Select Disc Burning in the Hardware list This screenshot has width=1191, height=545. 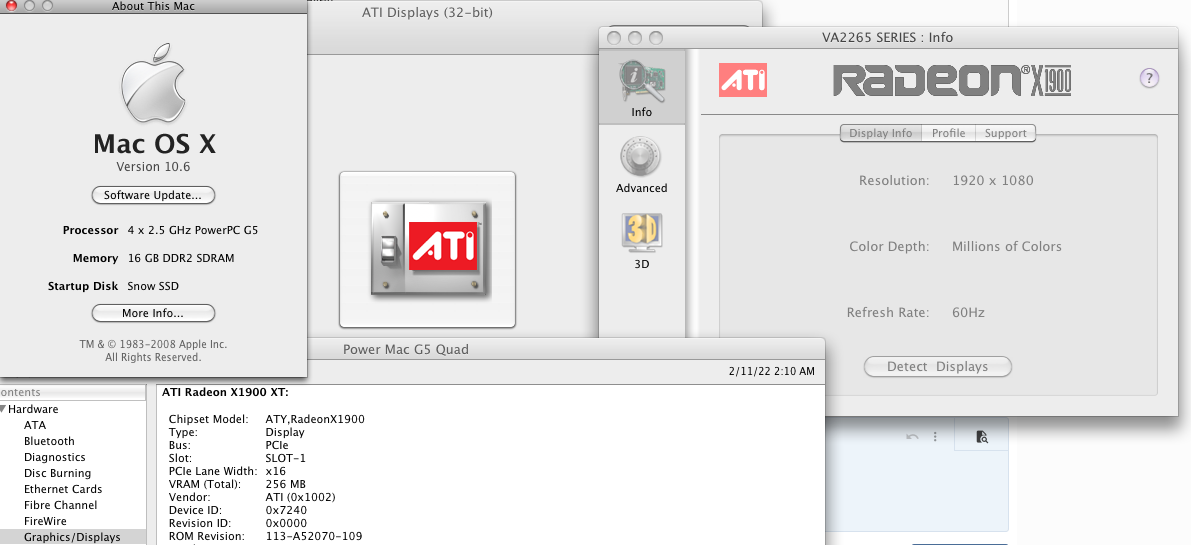tap(58, 473)
